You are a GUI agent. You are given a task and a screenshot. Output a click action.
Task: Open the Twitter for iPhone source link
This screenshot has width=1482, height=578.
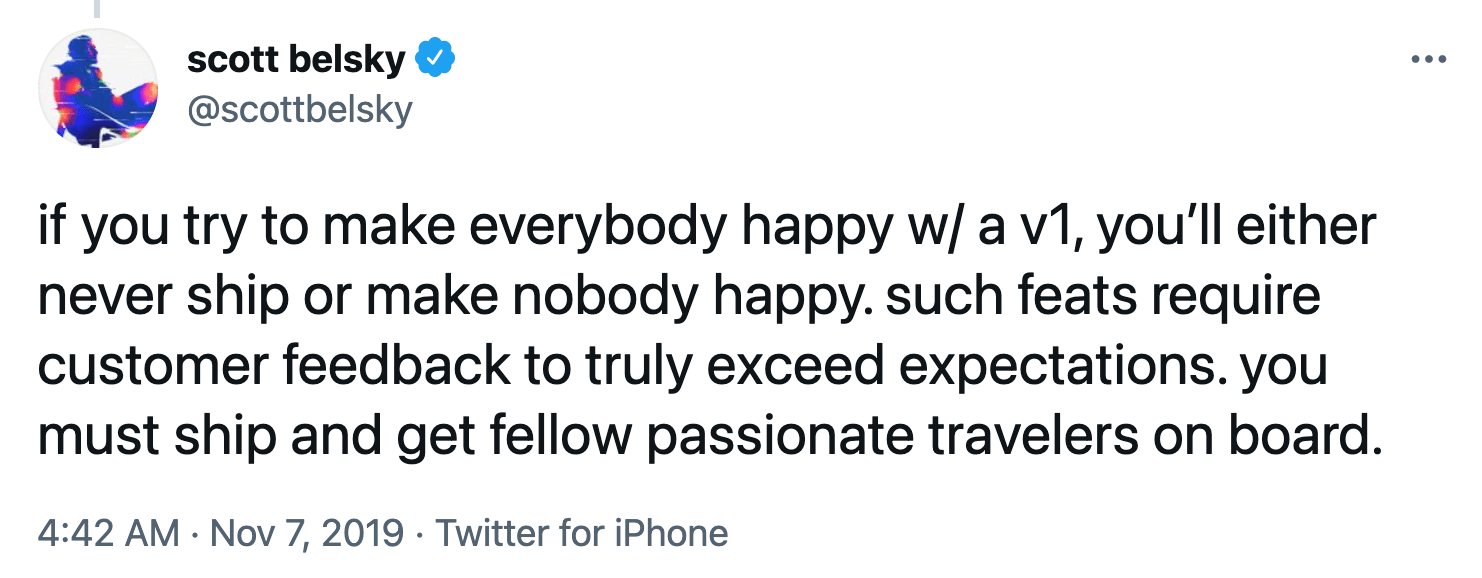(x=582, y=532)
